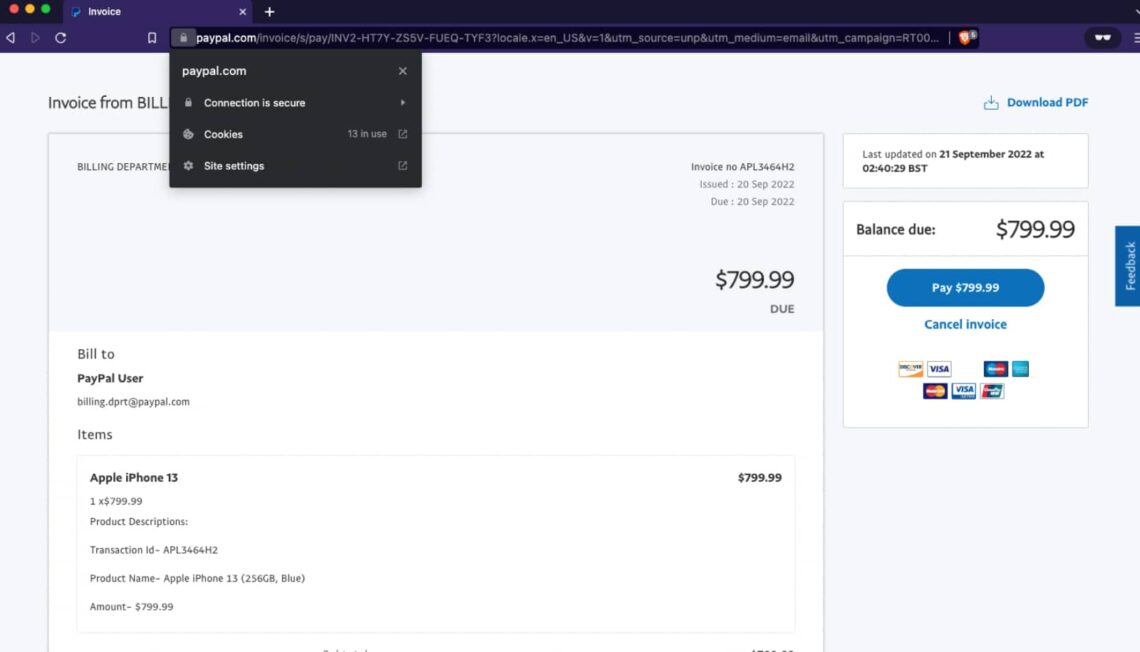Image resolution: width=1140 pixels, height=652 pixels.
Task: Click the Maestro card icon
Action: pyautogui.click(x=996, y=368)
